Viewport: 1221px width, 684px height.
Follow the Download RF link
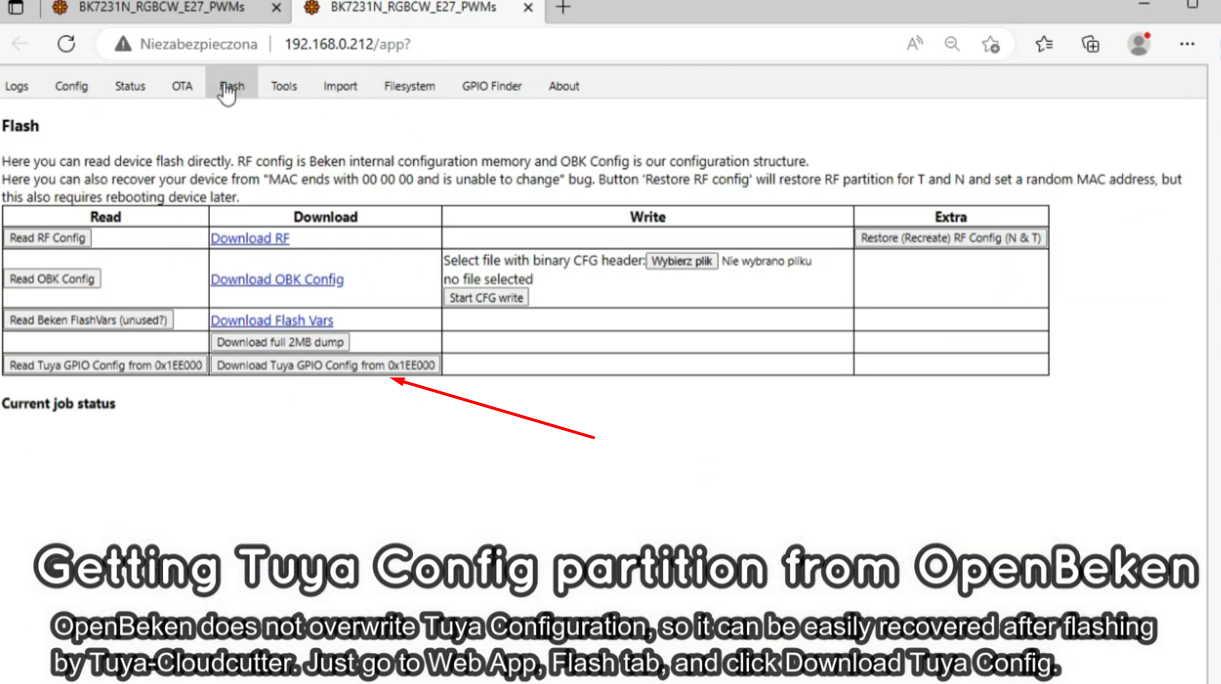[x=250, y=238]
